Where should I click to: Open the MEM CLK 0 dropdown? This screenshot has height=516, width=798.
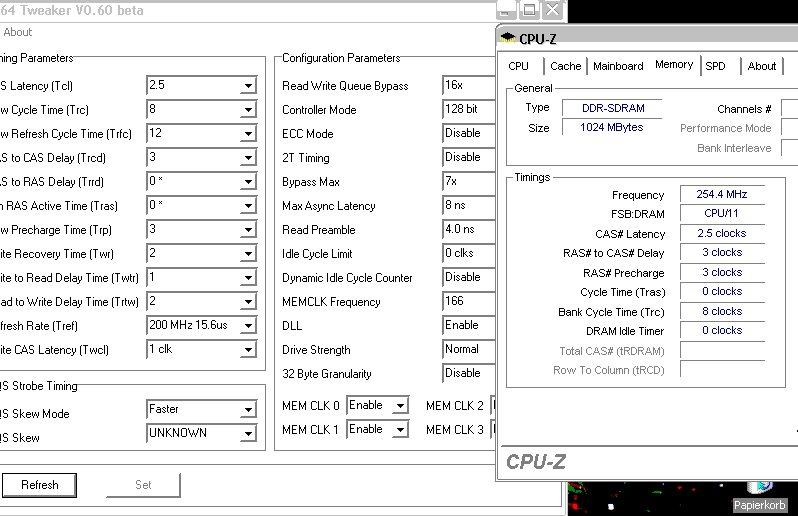click(x=401, y=406)
